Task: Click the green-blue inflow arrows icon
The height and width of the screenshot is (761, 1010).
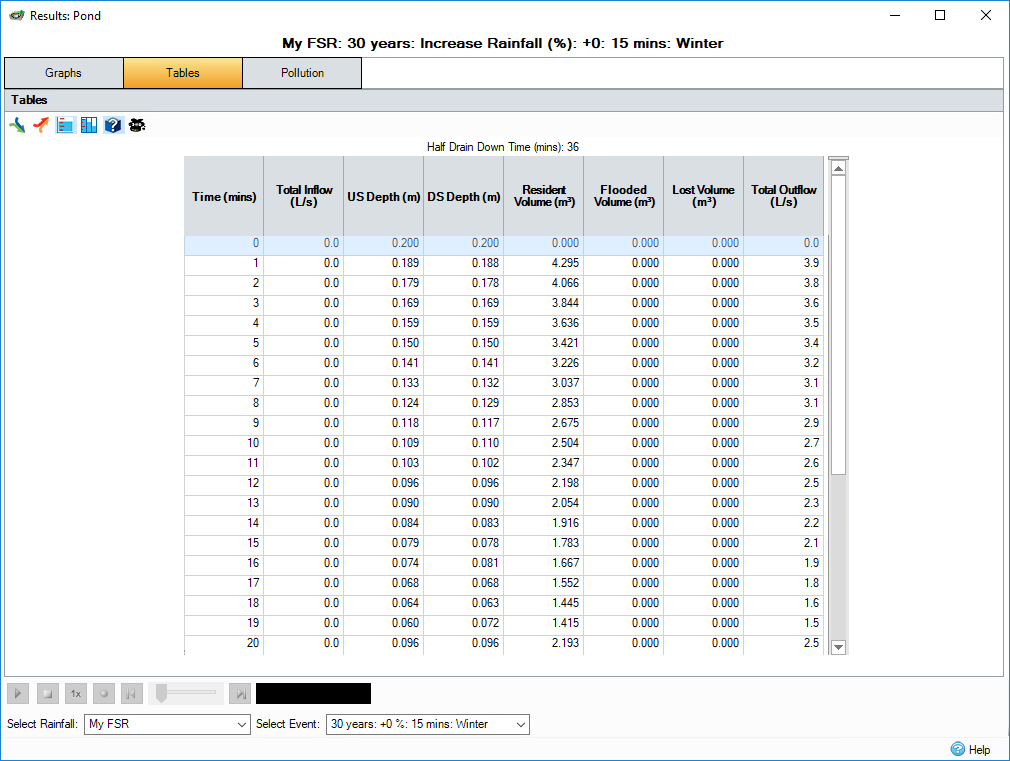Action: tap(17, 125)
